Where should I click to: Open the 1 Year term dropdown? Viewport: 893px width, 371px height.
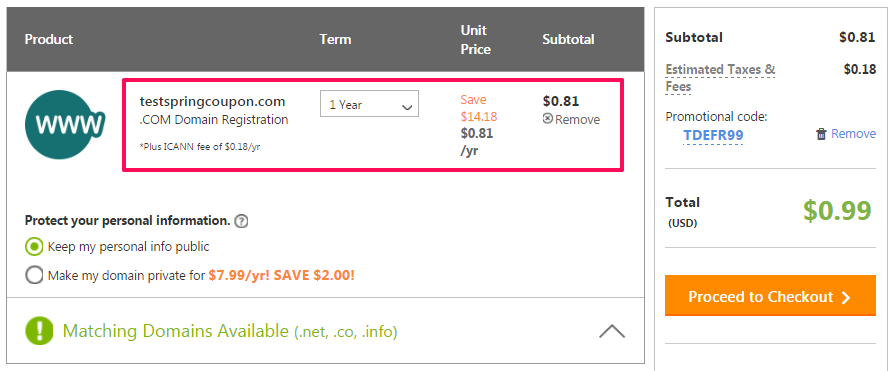tap(369, 104)
